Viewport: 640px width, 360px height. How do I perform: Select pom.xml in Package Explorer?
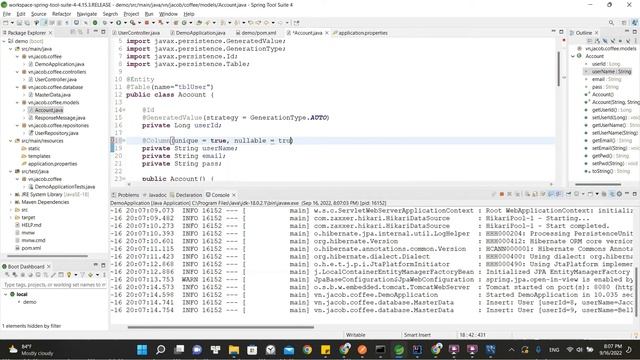tap(31, 248)
